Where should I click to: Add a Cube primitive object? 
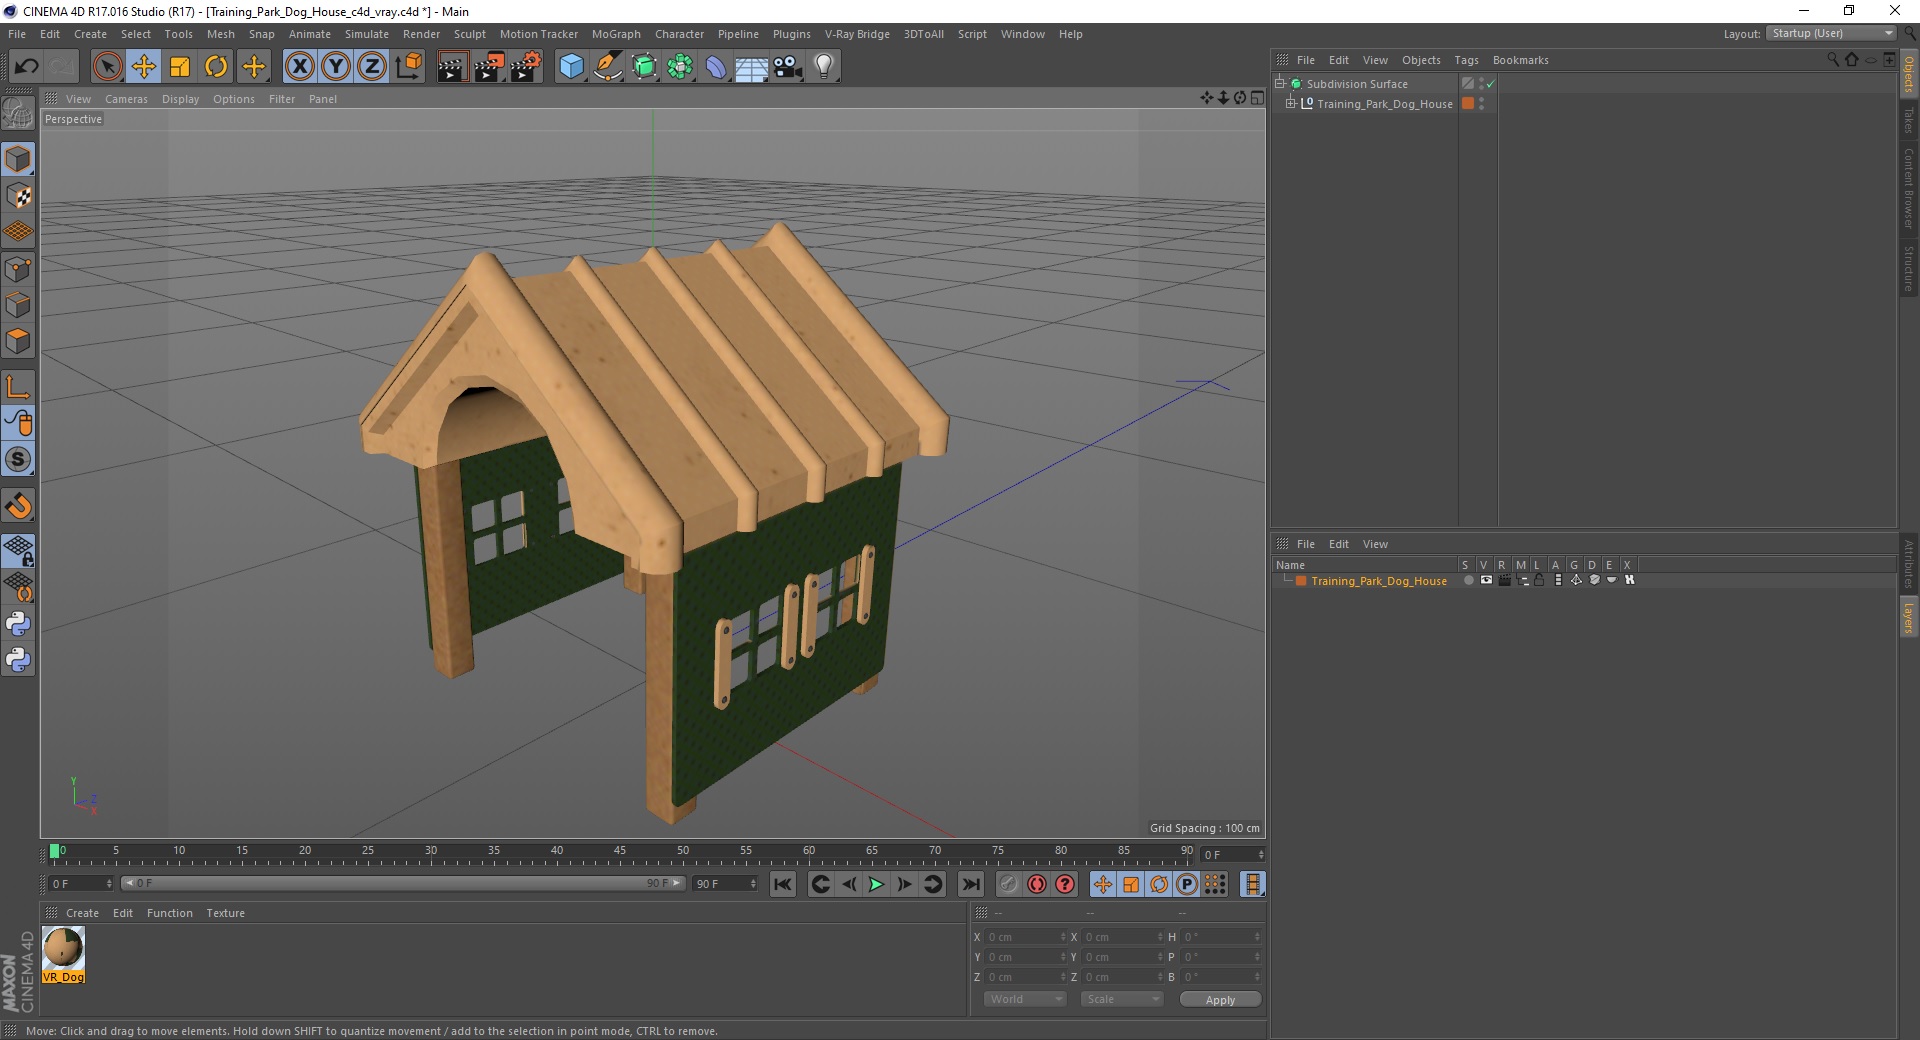coord(571,67)
